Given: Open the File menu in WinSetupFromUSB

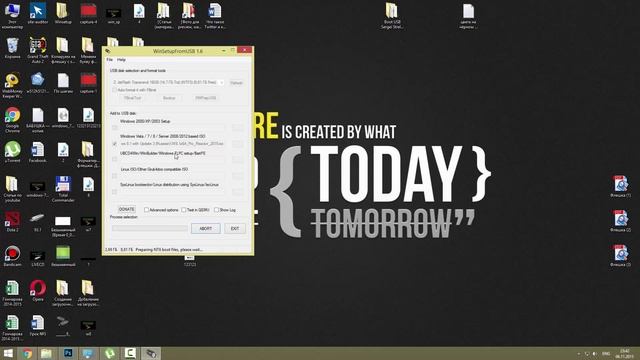Looking at the screenshot, I should (109, 60).
